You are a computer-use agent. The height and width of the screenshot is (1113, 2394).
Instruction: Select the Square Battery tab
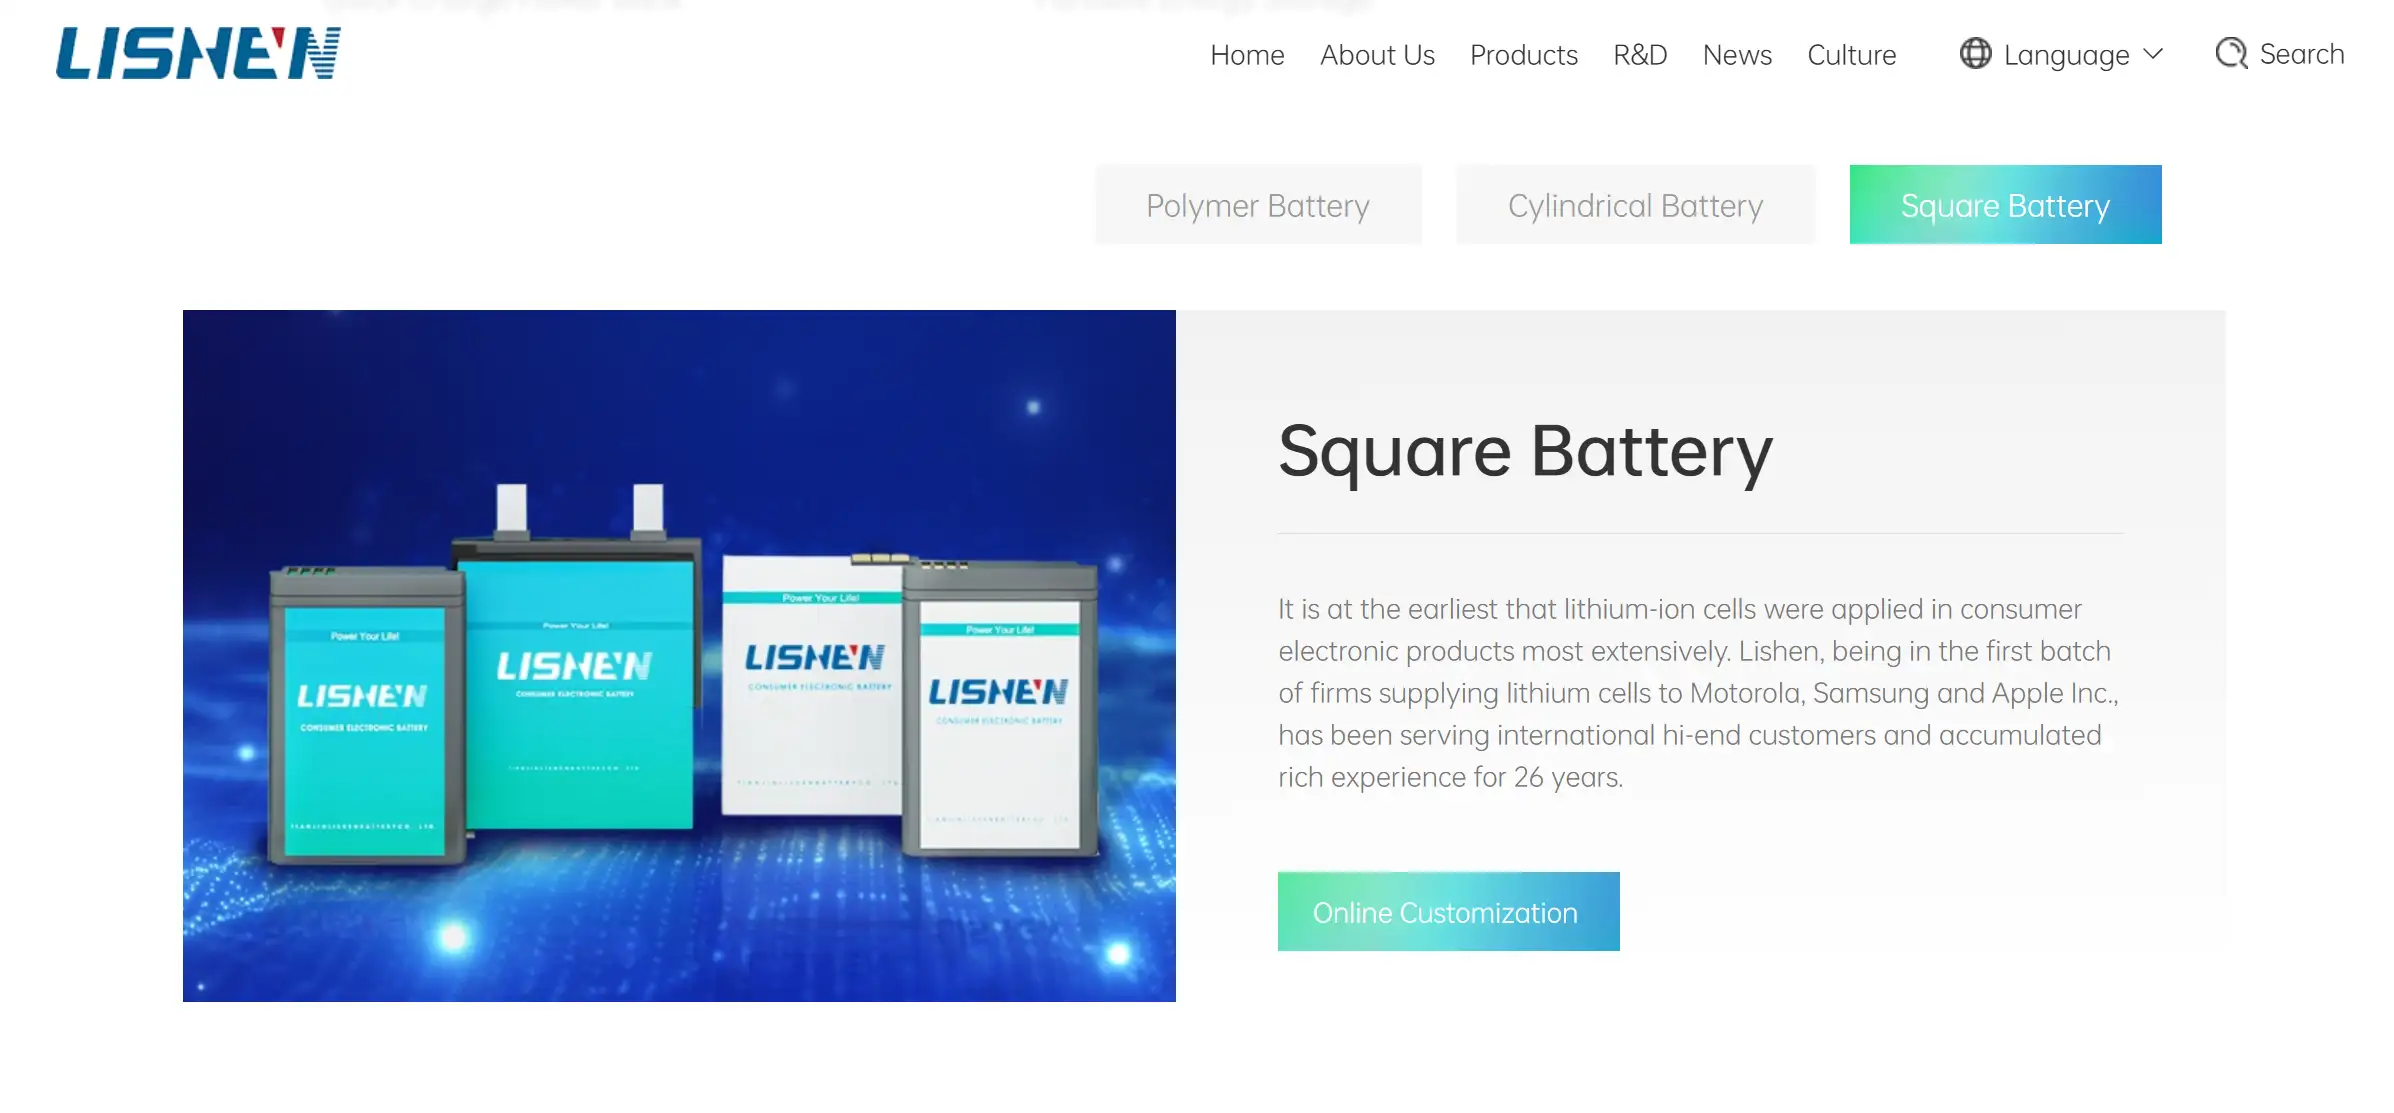click(x=2005, y=205)
